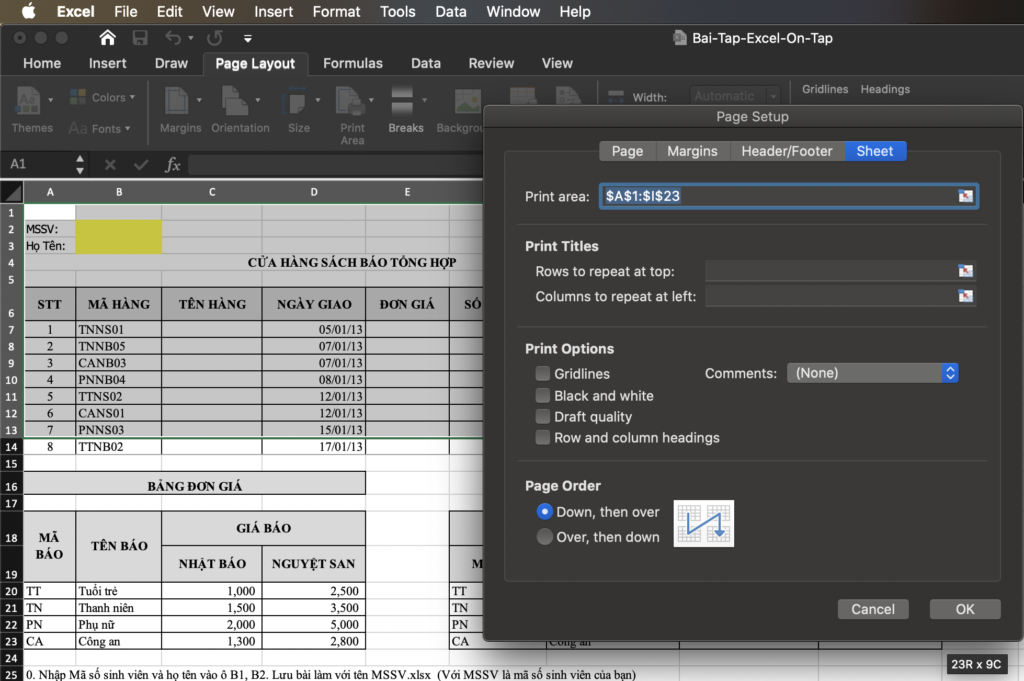Viewport: 1024px width, 681px height.
Task: Click the Themes icon in the ribbon
Action: [x=29, y=100]
